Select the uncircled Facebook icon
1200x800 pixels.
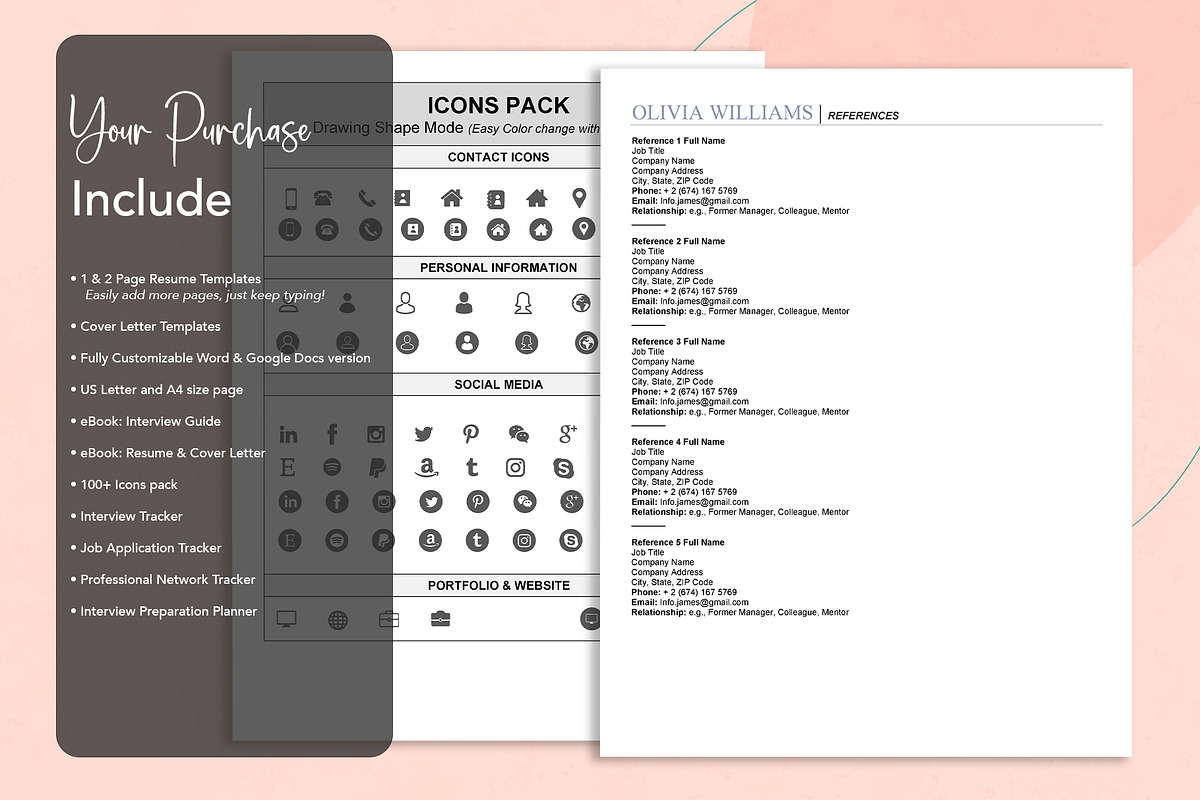pos(332,434)
